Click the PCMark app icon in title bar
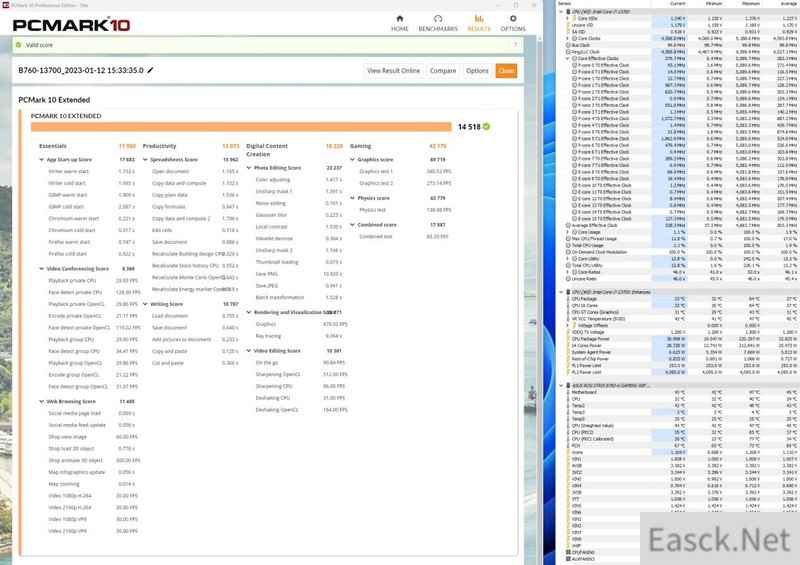Image resolution: width=800 pixels, height=565 pixels. coord(6,5)
